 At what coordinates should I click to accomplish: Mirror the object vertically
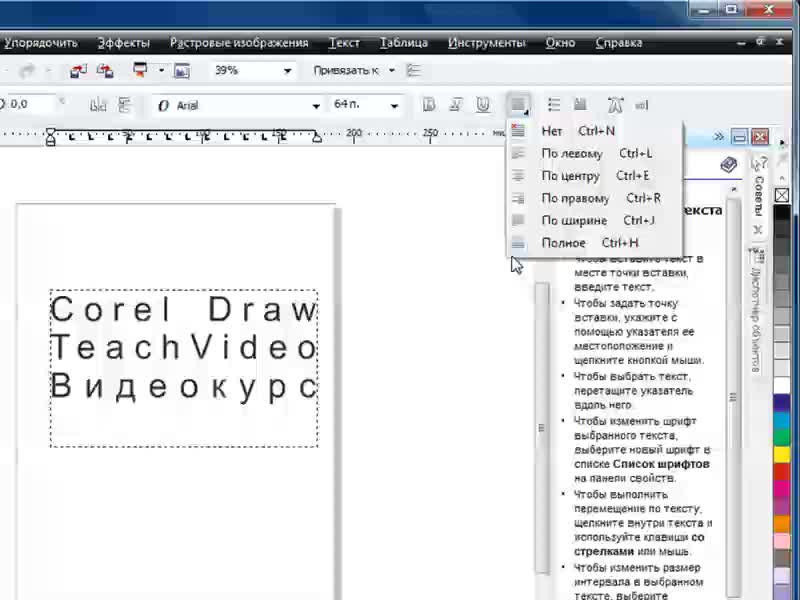click(x=124, y=105)
